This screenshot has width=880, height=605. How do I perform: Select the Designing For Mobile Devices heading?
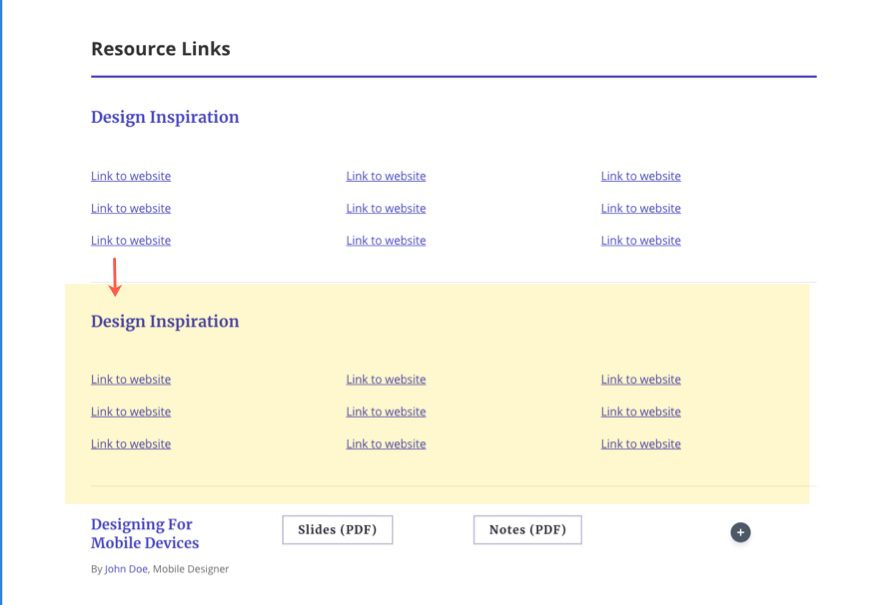[x=143, y=533]
